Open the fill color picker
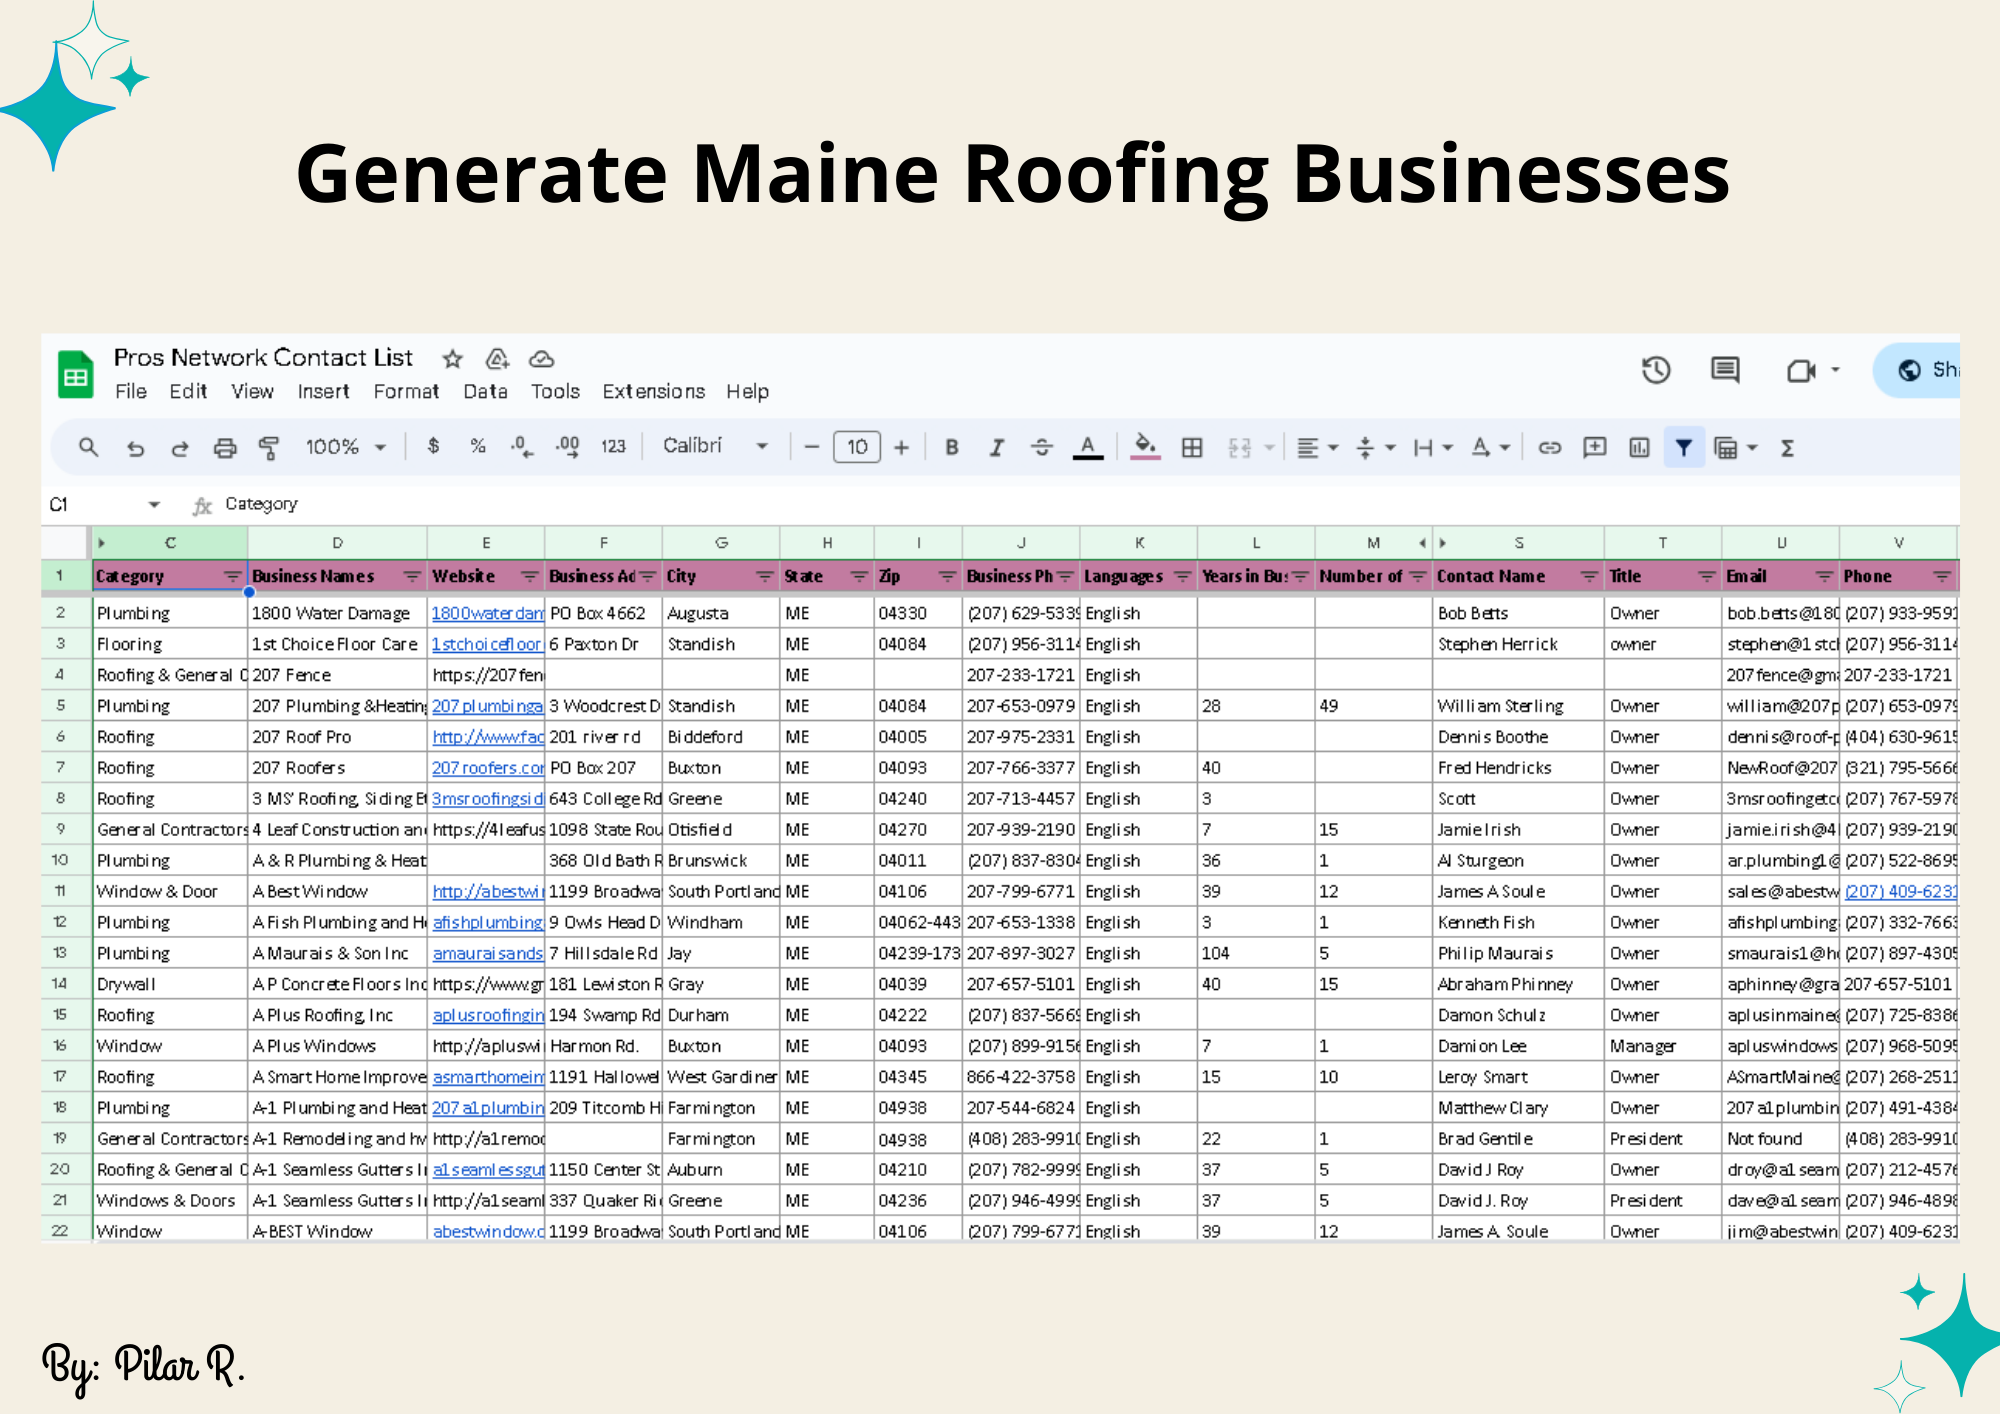The width and height of the screenshot is (2000, 1414). [1145, 447]
